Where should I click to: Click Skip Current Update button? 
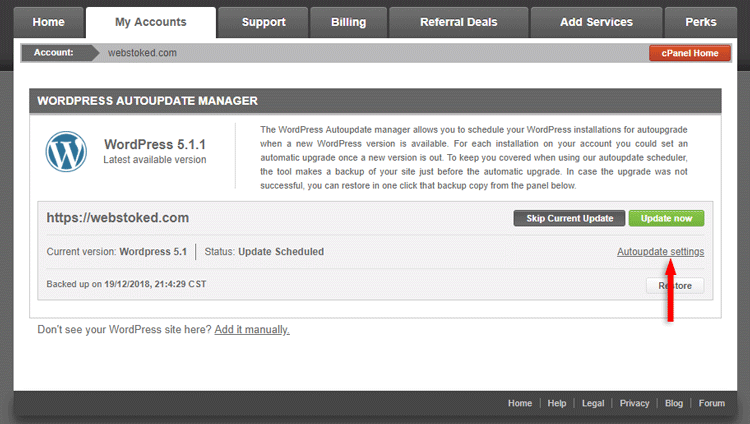click(569, 218)
